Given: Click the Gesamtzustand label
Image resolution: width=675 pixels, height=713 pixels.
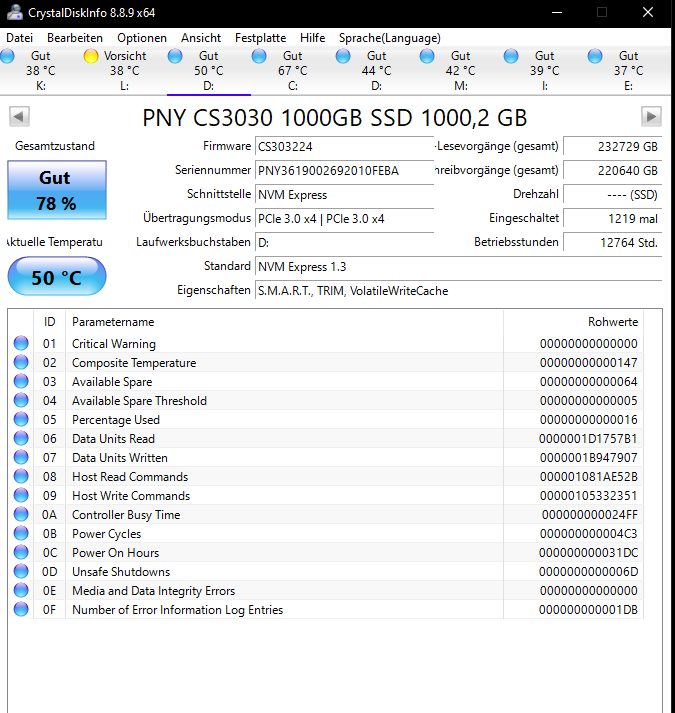Looking at the screenshot, I should [x=55, y=146].
